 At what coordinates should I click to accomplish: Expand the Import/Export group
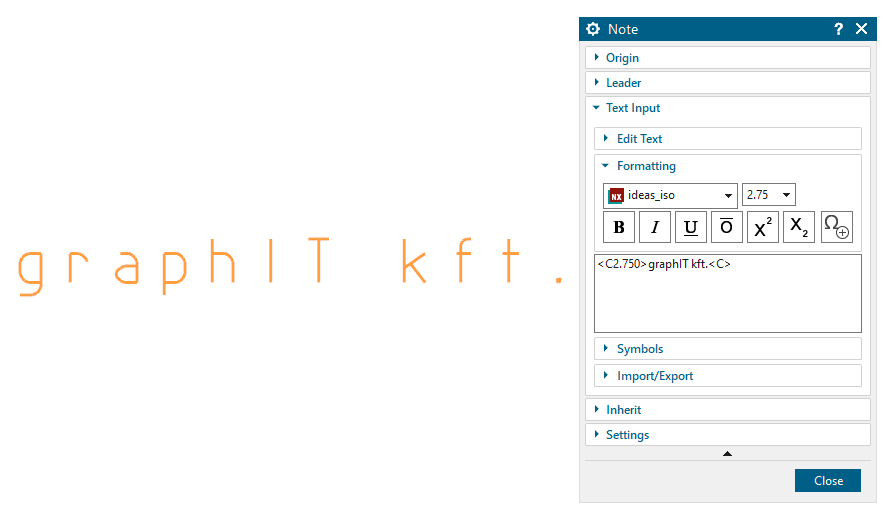(x=655, y=376)
